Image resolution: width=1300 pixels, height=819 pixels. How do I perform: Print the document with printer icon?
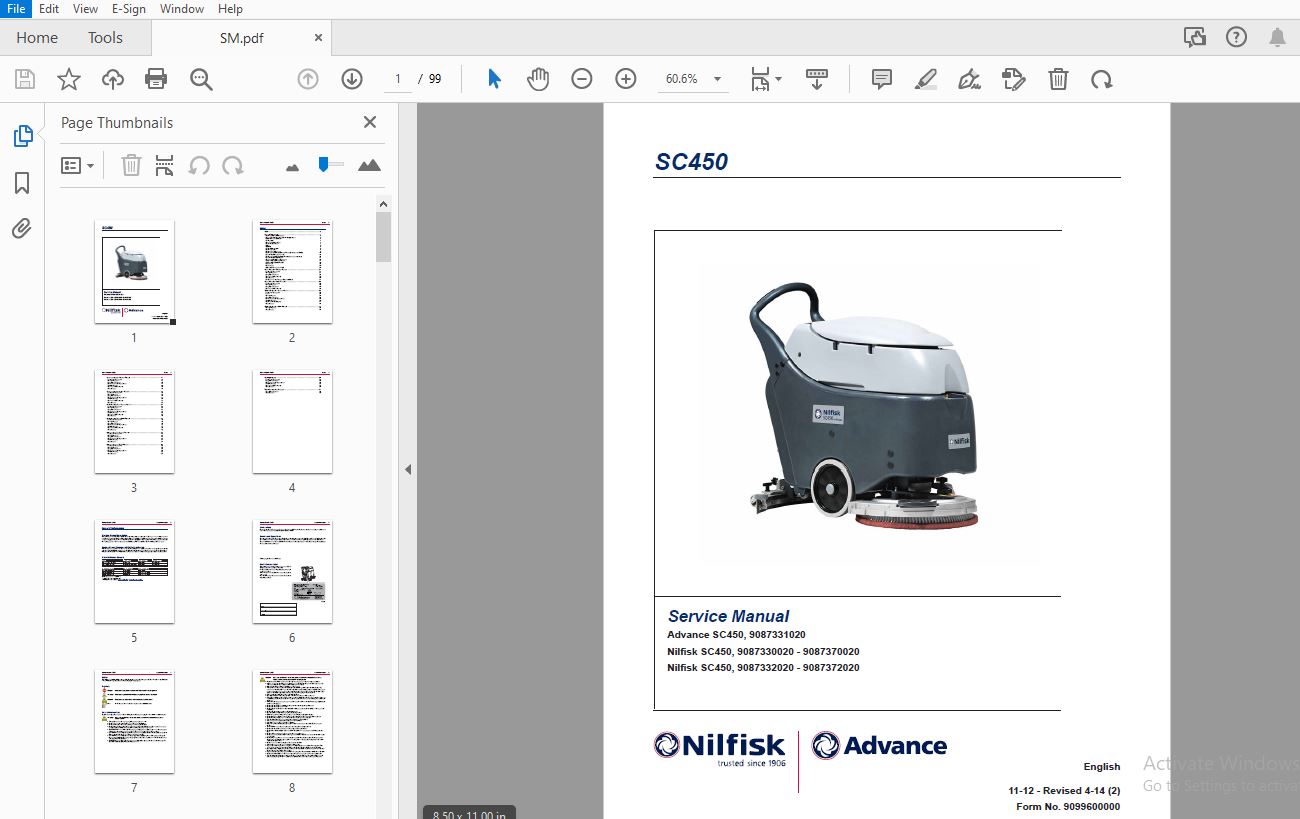[x=156, y=79]
